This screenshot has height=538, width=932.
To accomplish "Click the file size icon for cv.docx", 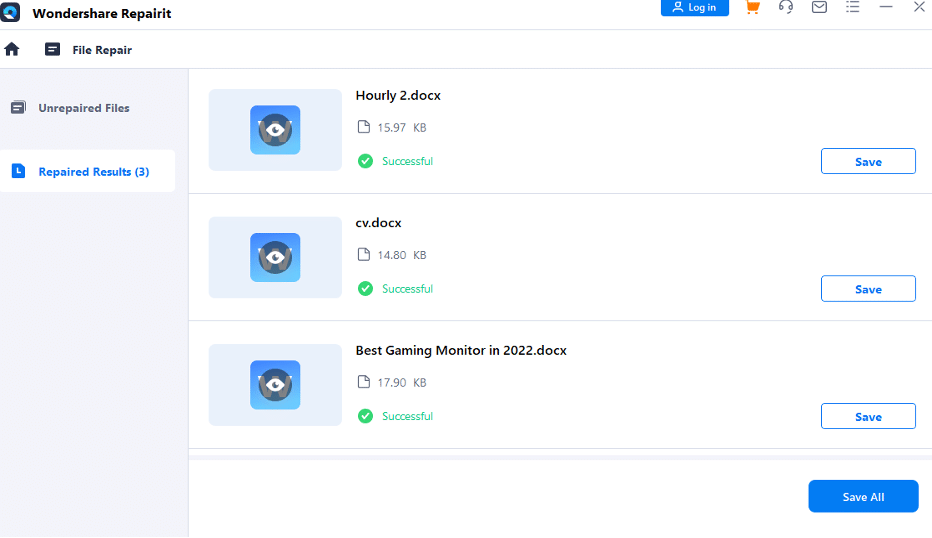I will point(364,254).
